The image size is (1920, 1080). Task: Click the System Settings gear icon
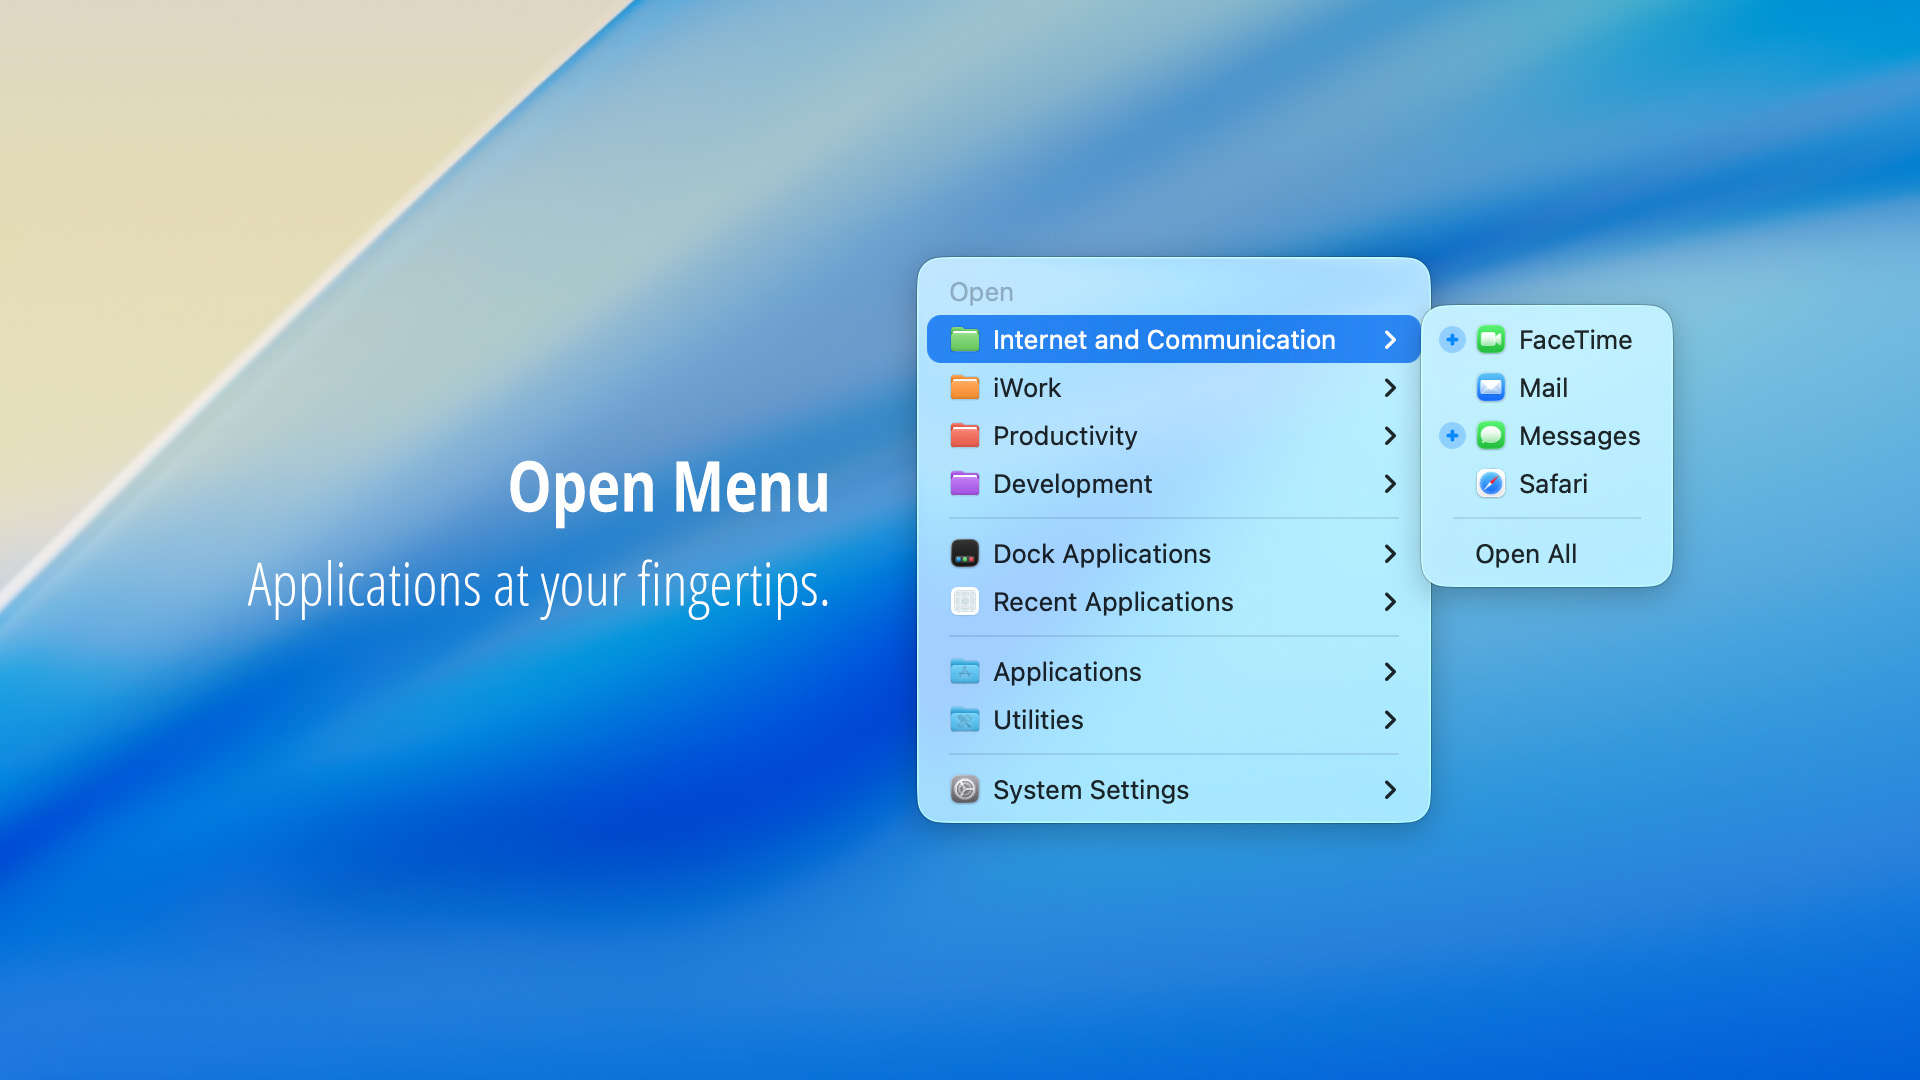(x=965, y=790)
